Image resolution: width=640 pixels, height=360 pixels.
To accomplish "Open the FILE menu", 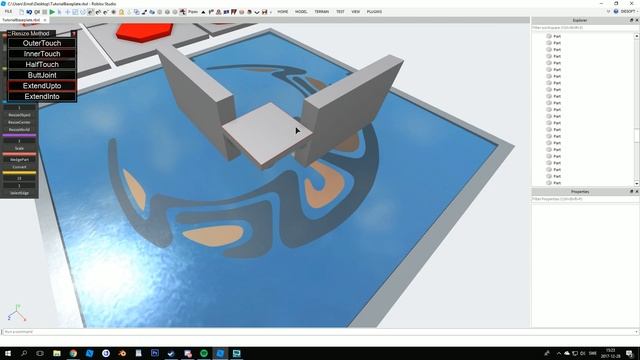I will (x=8, y=12).
